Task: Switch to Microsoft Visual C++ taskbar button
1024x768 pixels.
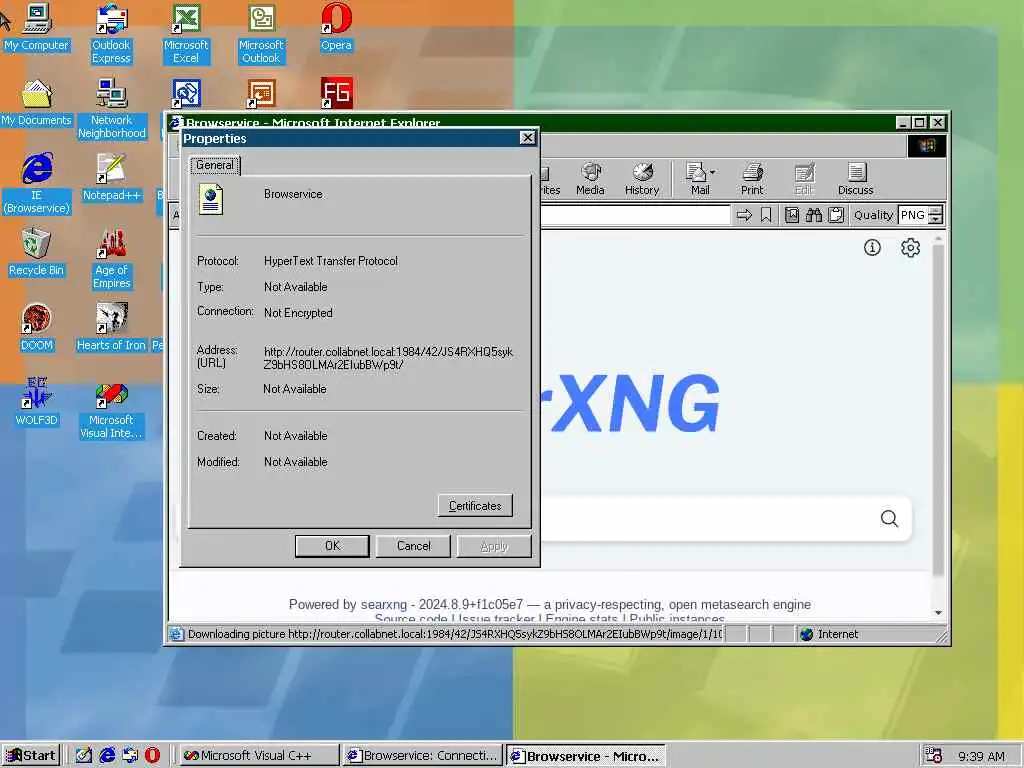Action: tap(258, 756)
